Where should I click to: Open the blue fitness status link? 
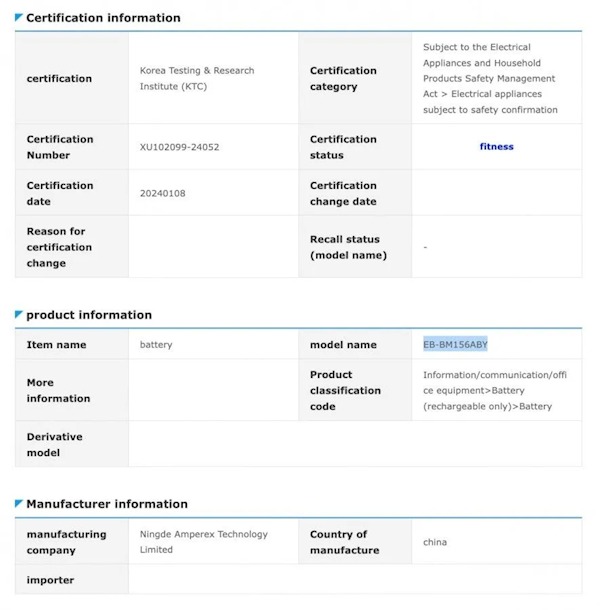[x=496, y=147]
